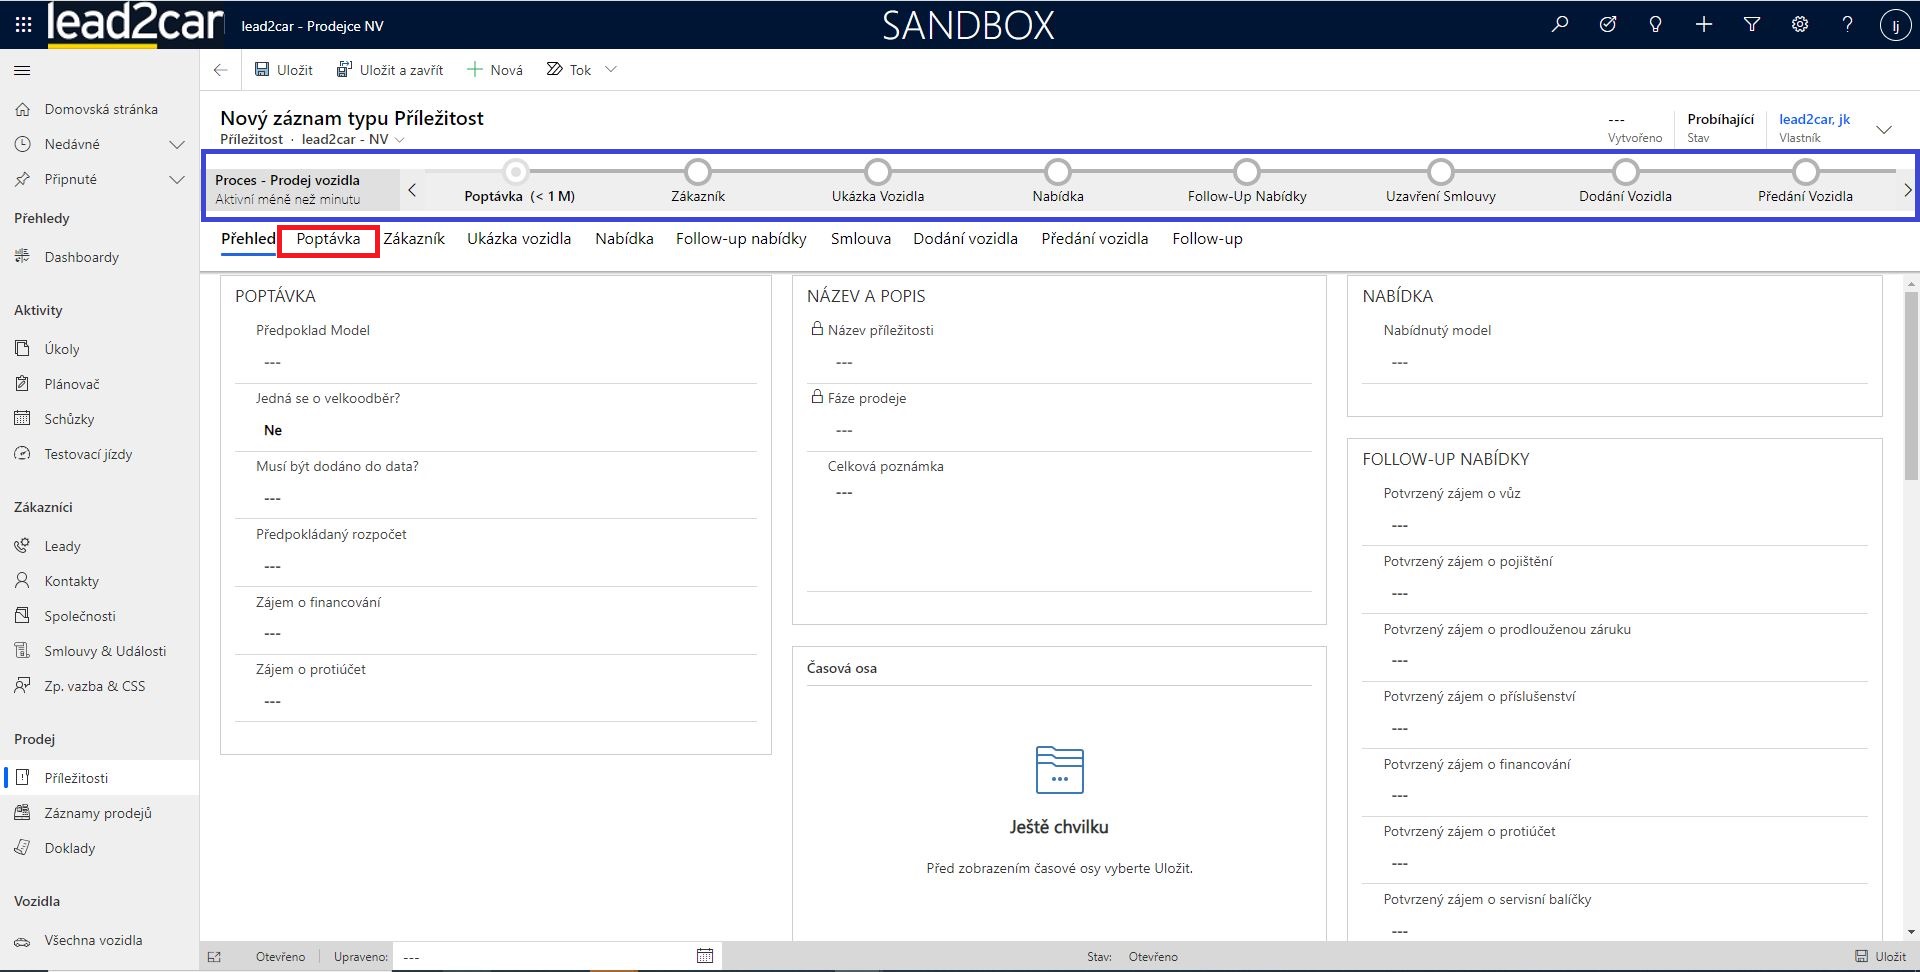Viewport: 1920px width, 972px height.
Task: Click the task flow checkmark icon
Action: [x=1607, y=25]
